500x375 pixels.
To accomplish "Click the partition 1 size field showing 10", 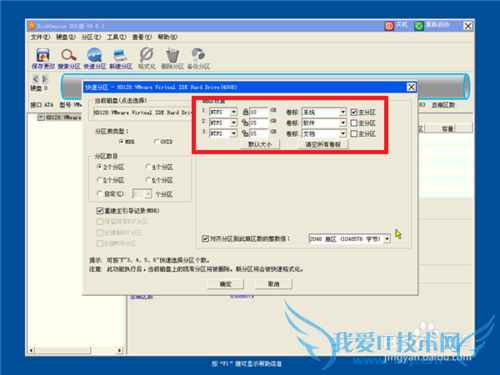I will 259,112.
